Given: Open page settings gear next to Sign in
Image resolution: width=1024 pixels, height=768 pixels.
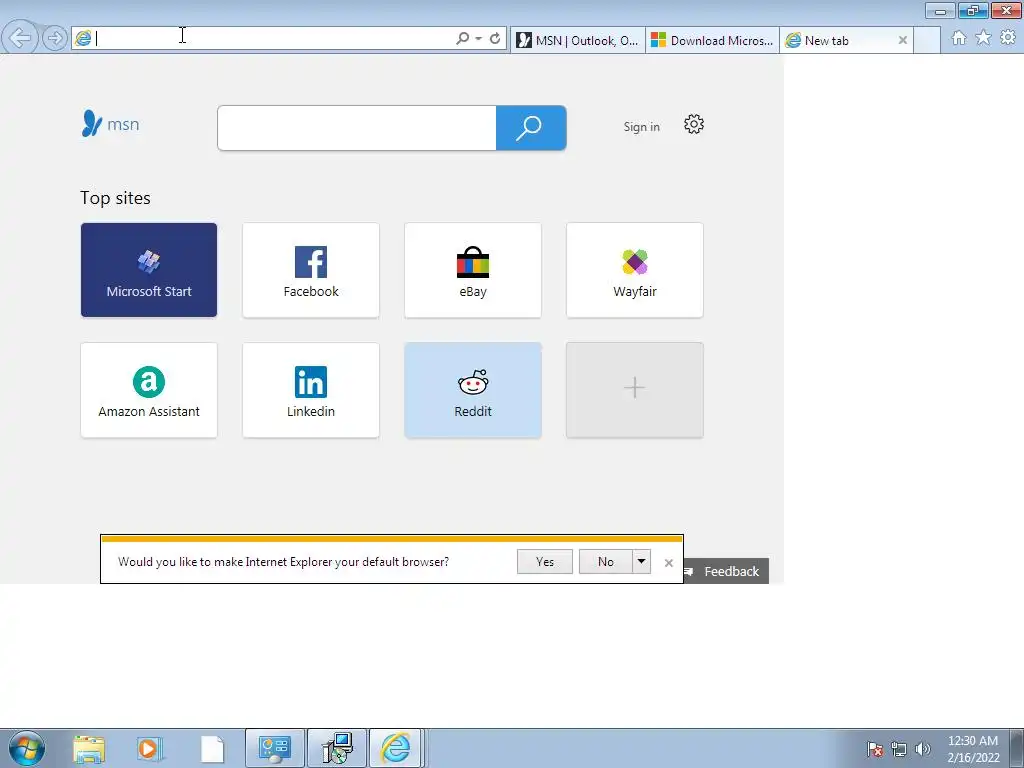Looking at the screenshot, I should [694, 124].
